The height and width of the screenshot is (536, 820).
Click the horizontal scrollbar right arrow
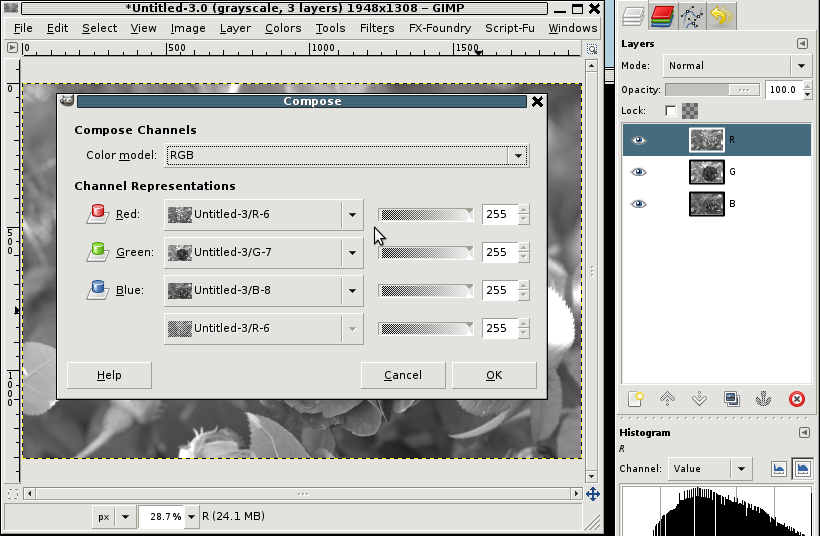[x=576, y=493]
